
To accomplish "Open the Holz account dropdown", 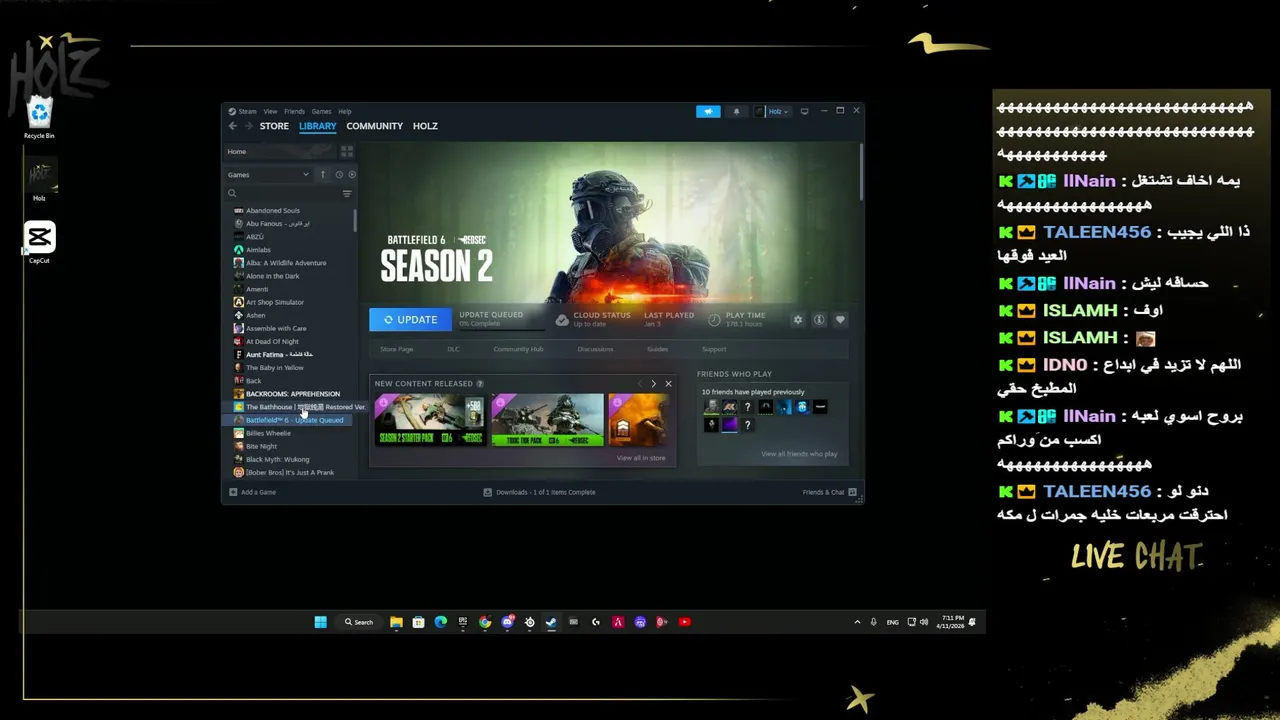I will click(772, 111).
